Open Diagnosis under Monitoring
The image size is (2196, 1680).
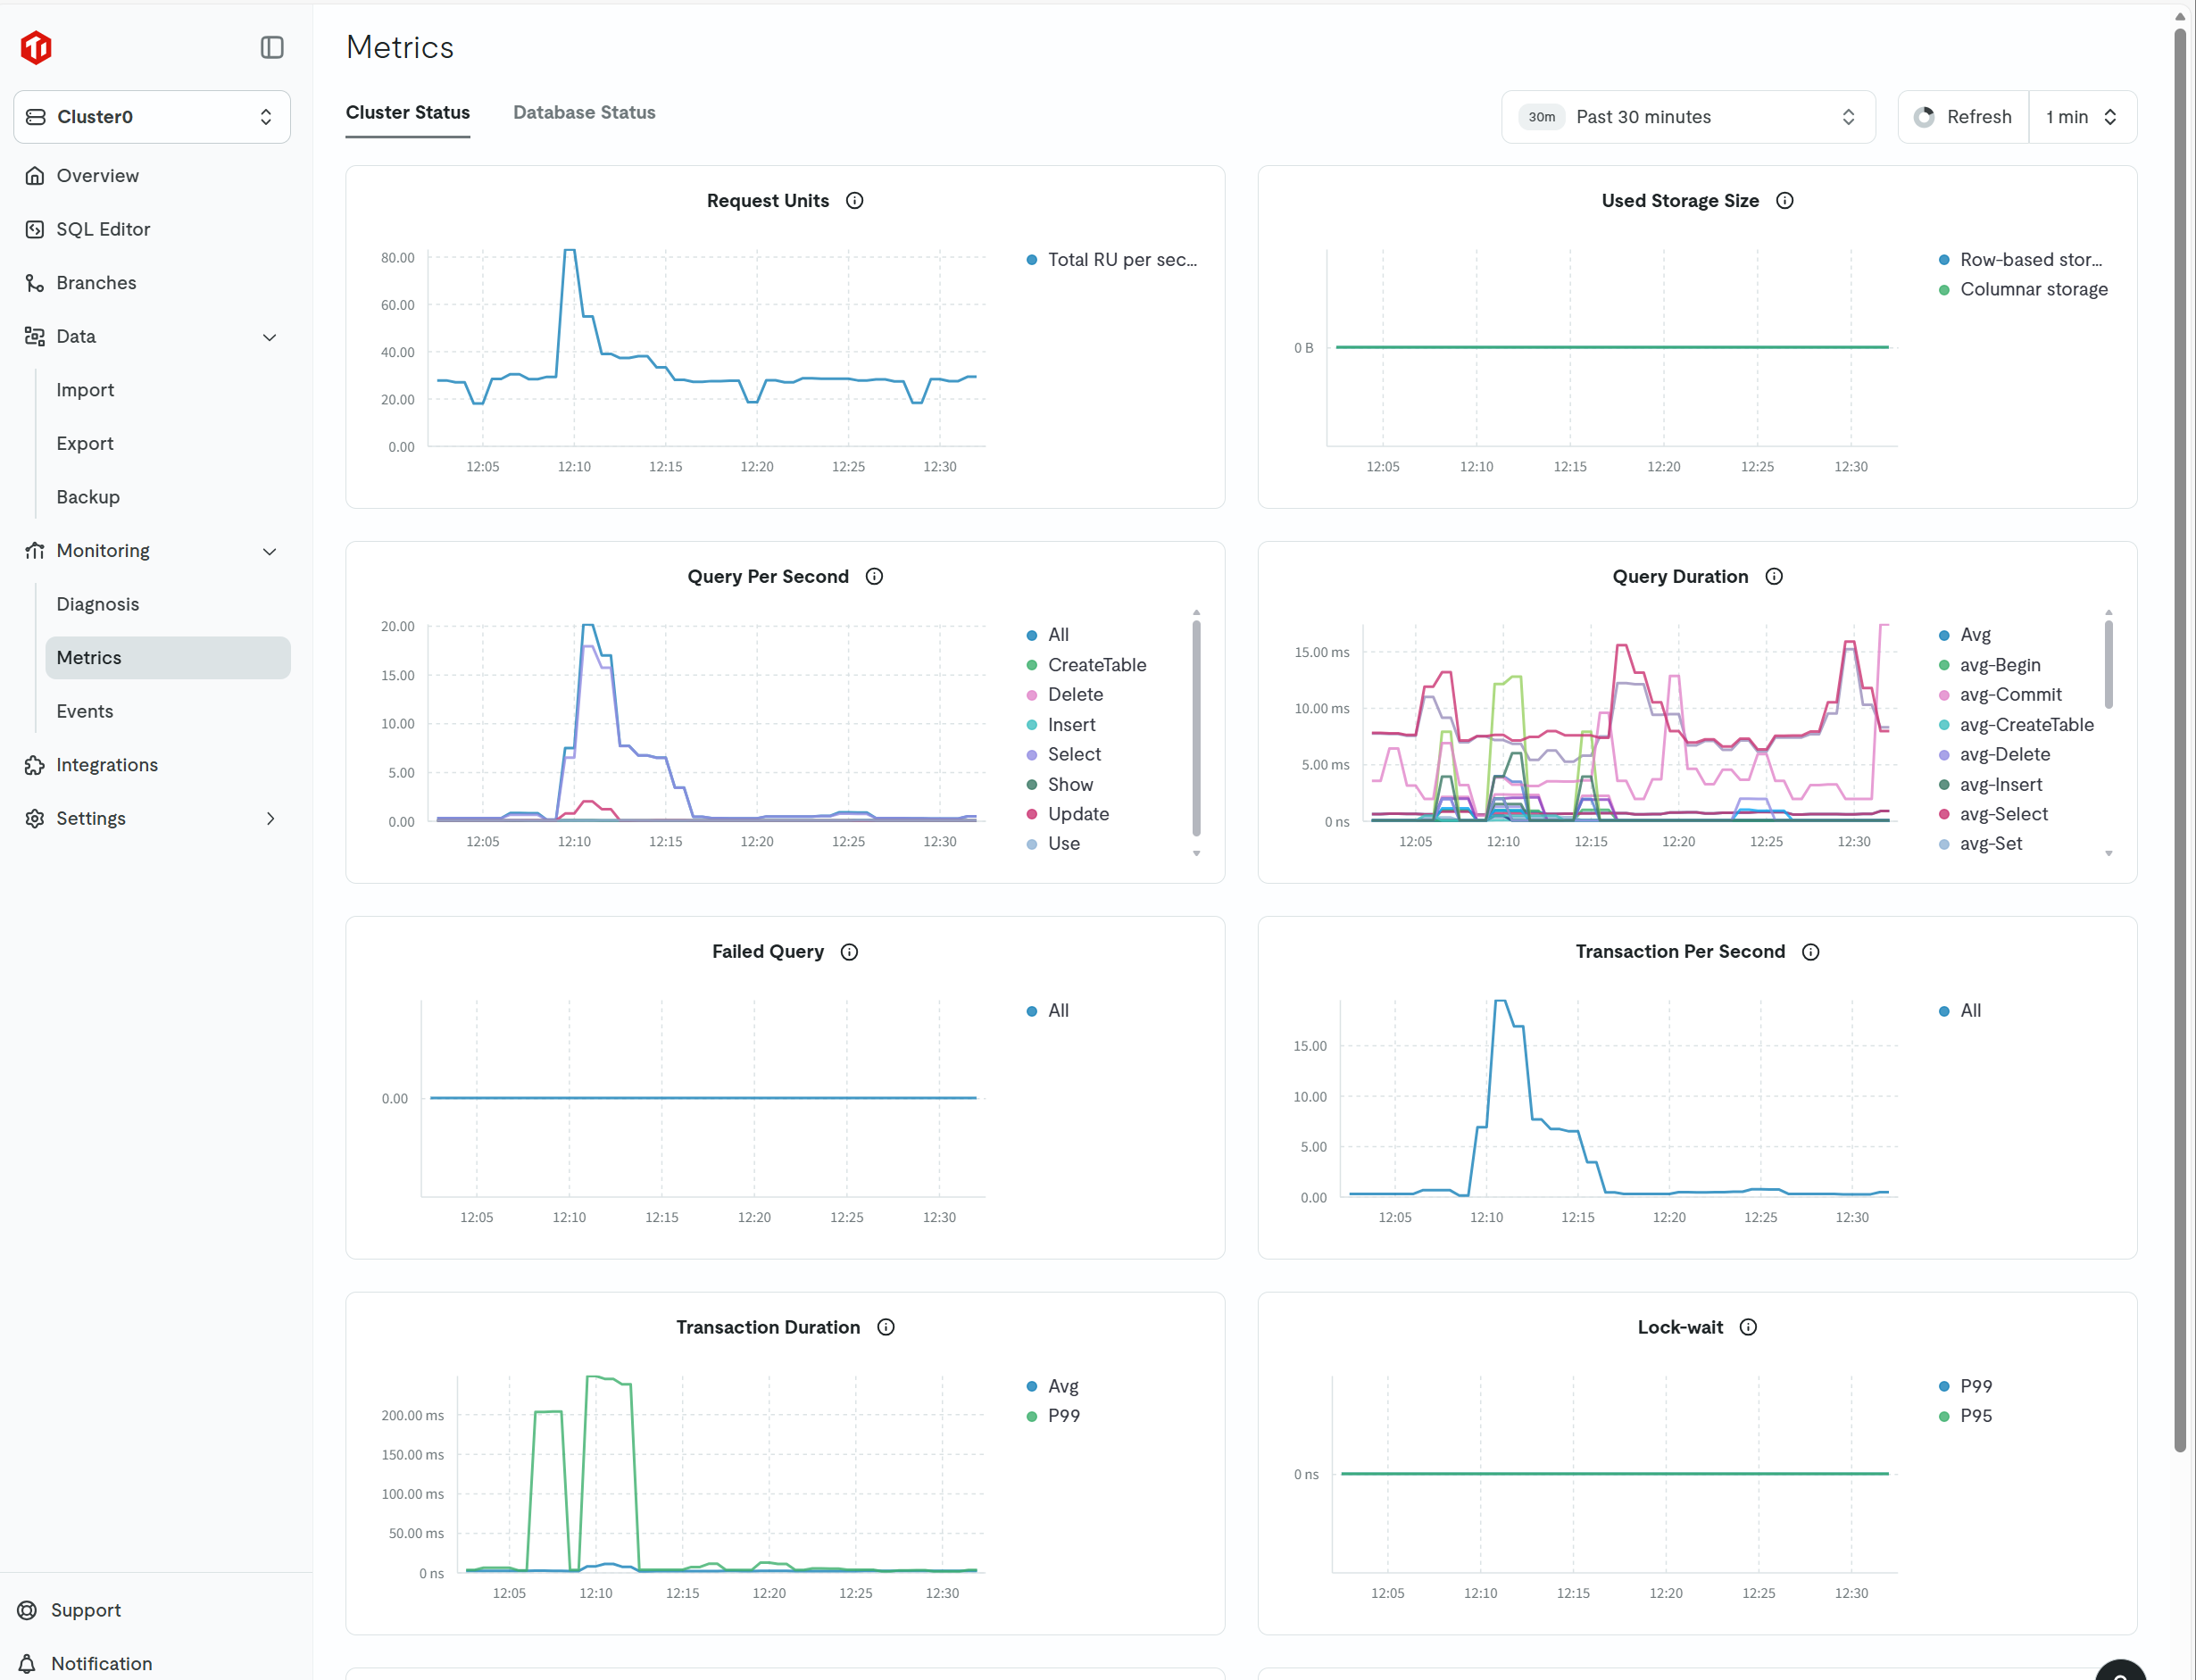coord(98,604)
